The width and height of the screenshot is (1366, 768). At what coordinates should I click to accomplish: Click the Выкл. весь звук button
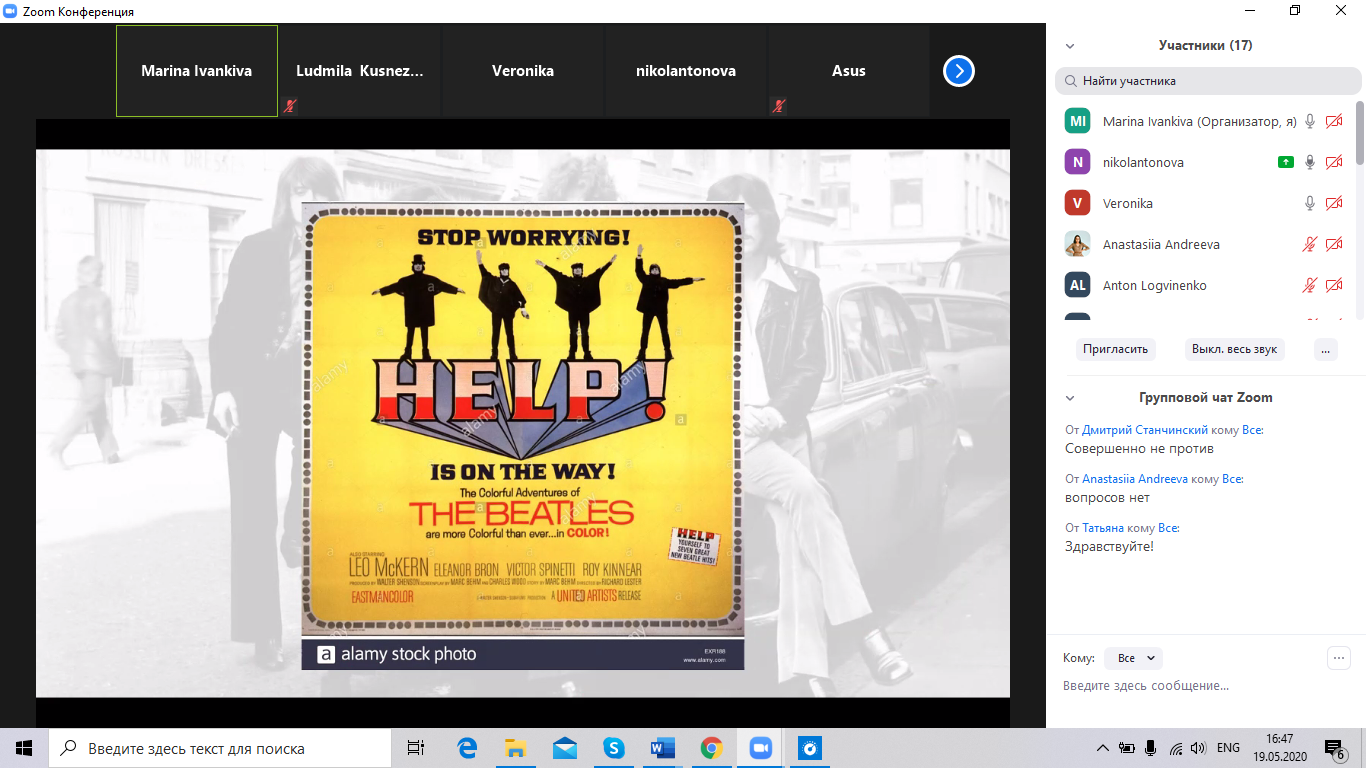pyautogui.click(x=1235, y=349)
